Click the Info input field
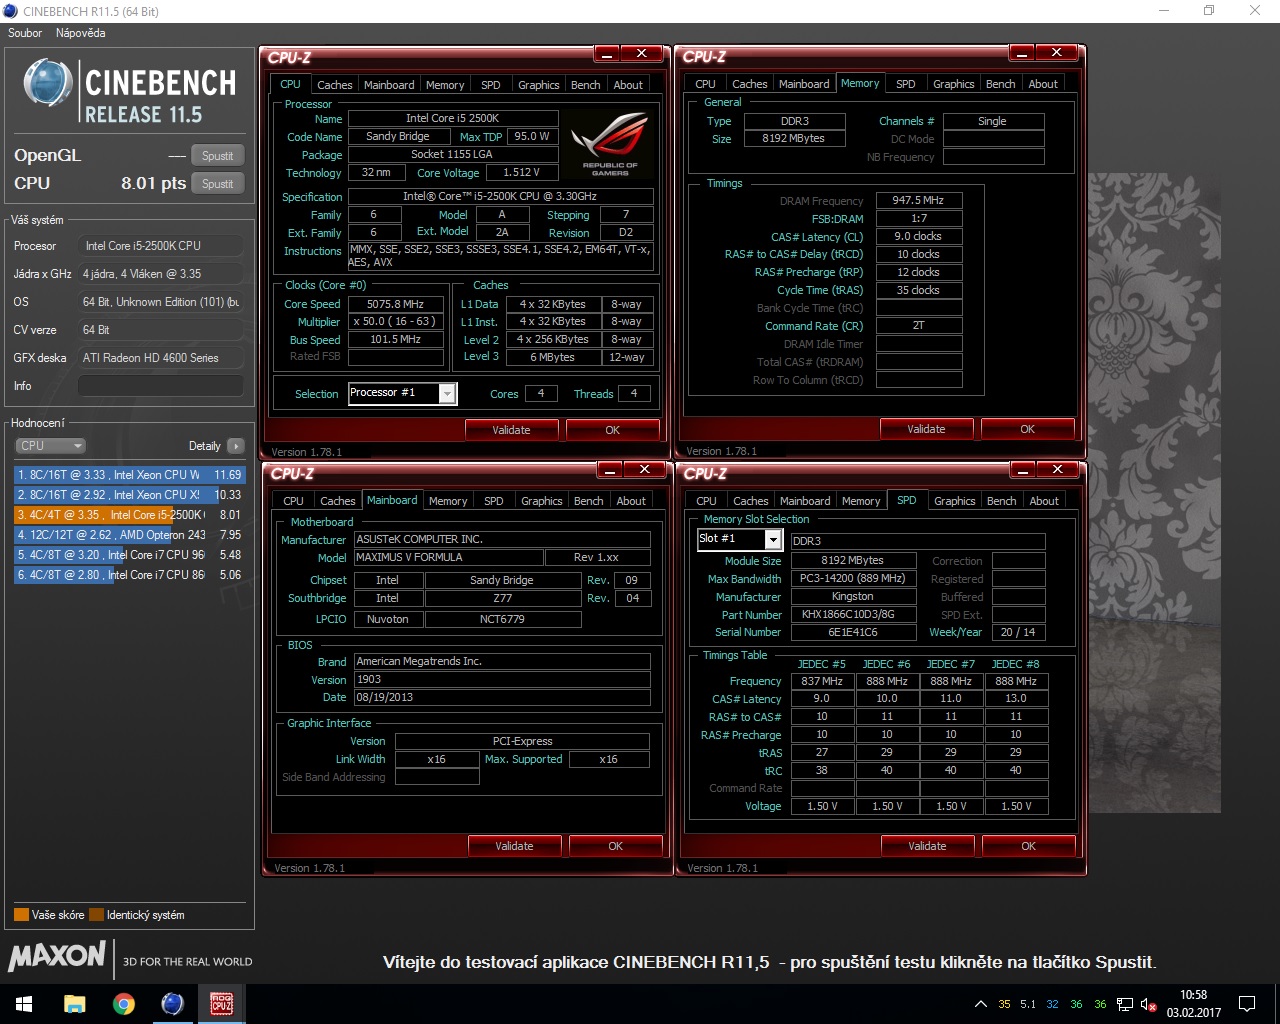This screenshot has width=1280, height=1024. [160, 386]
